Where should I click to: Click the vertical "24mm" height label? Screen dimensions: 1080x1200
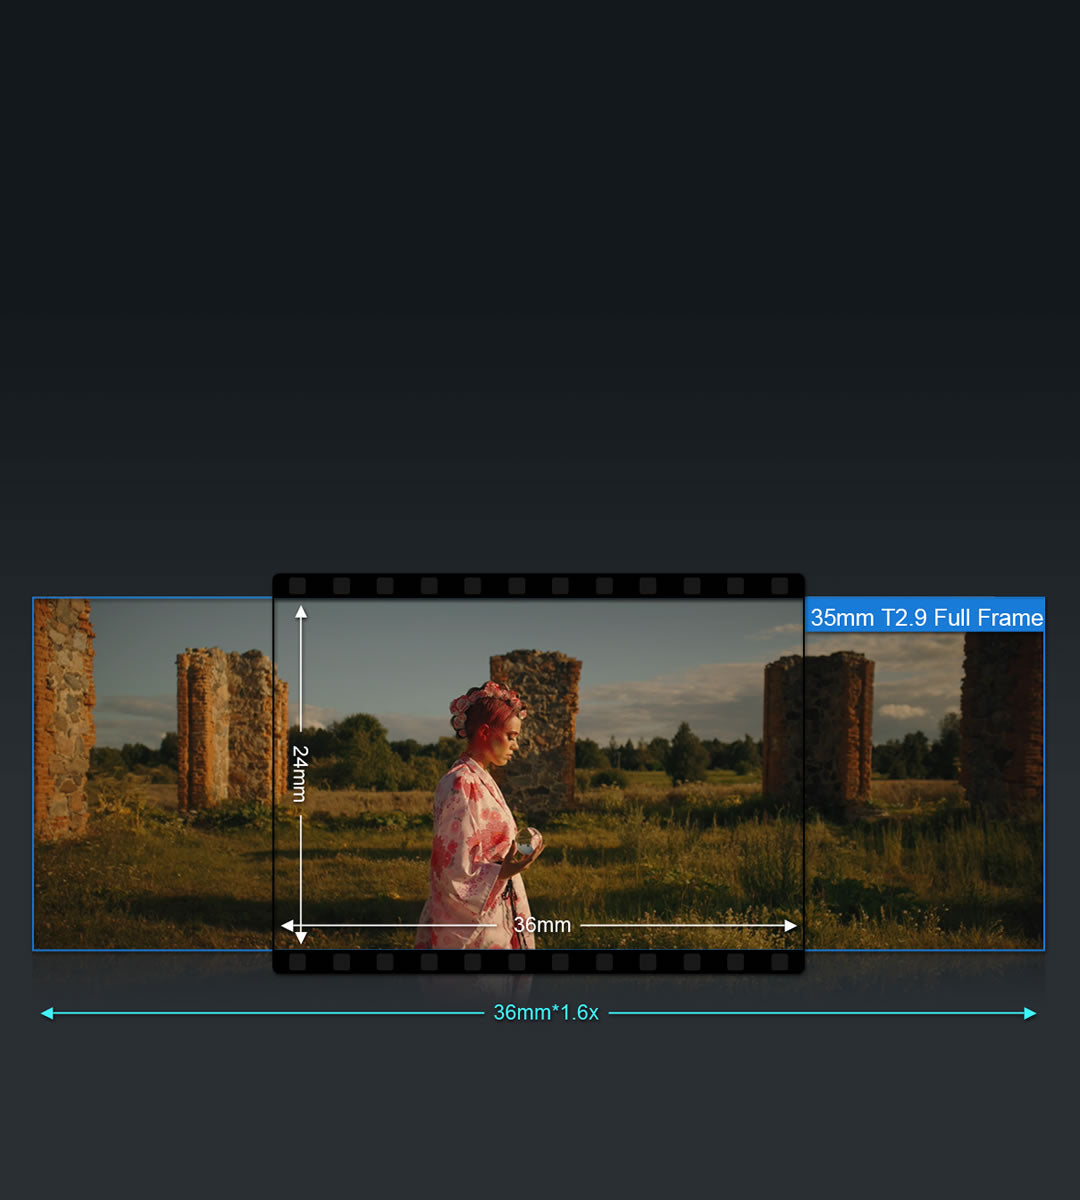tap(300, 773)
